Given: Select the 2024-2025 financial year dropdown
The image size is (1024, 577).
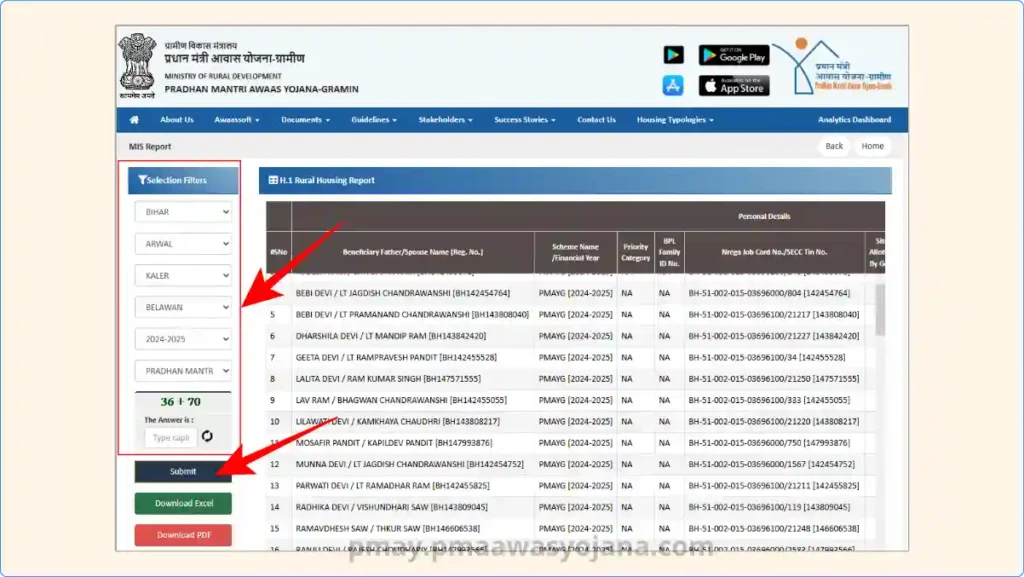Looking at the screenshot, I should tap(183, 339).
